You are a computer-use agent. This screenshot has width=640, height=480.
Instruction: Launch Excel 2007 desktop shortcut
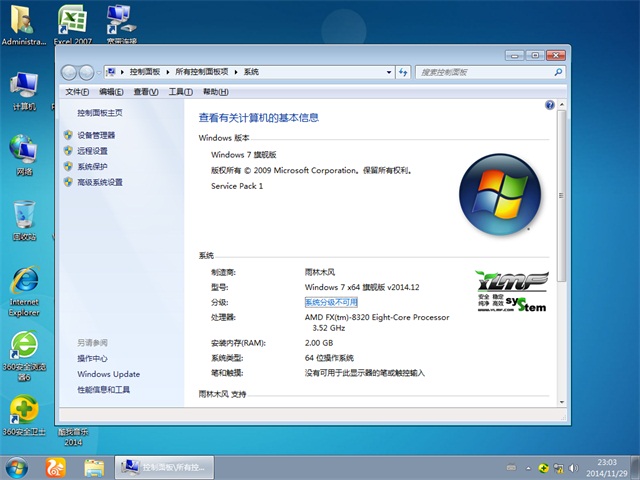click(x=72, y=24)
